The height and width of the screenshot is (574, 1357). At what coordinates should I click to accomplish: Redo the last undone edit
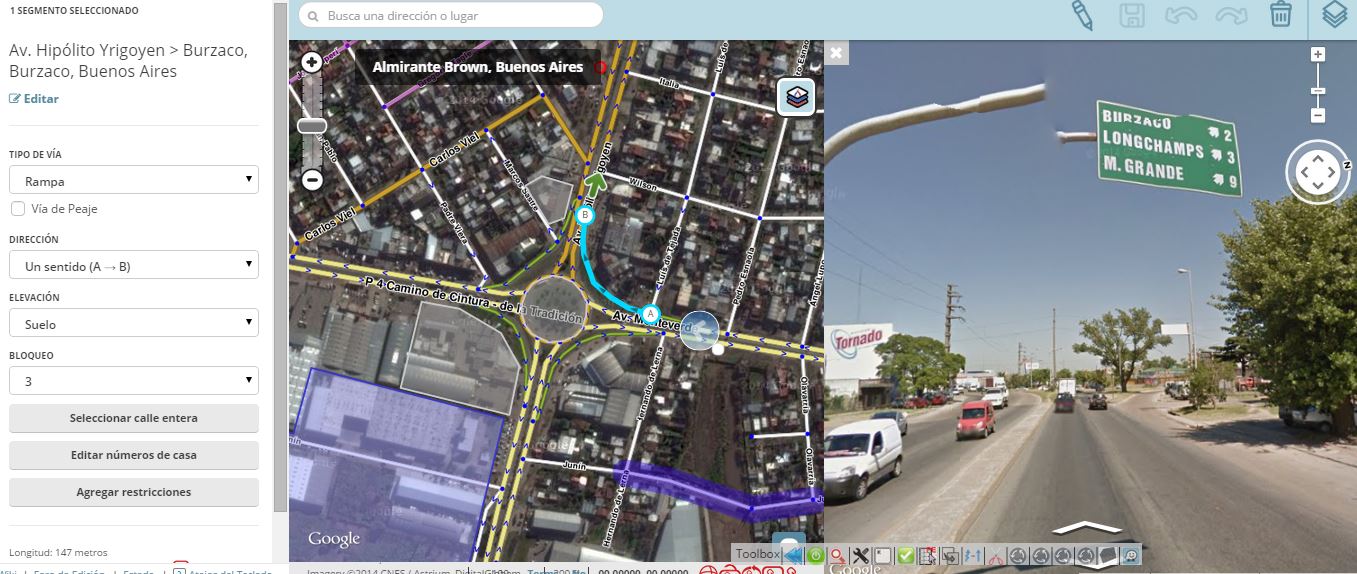[x=1231, y=15]
